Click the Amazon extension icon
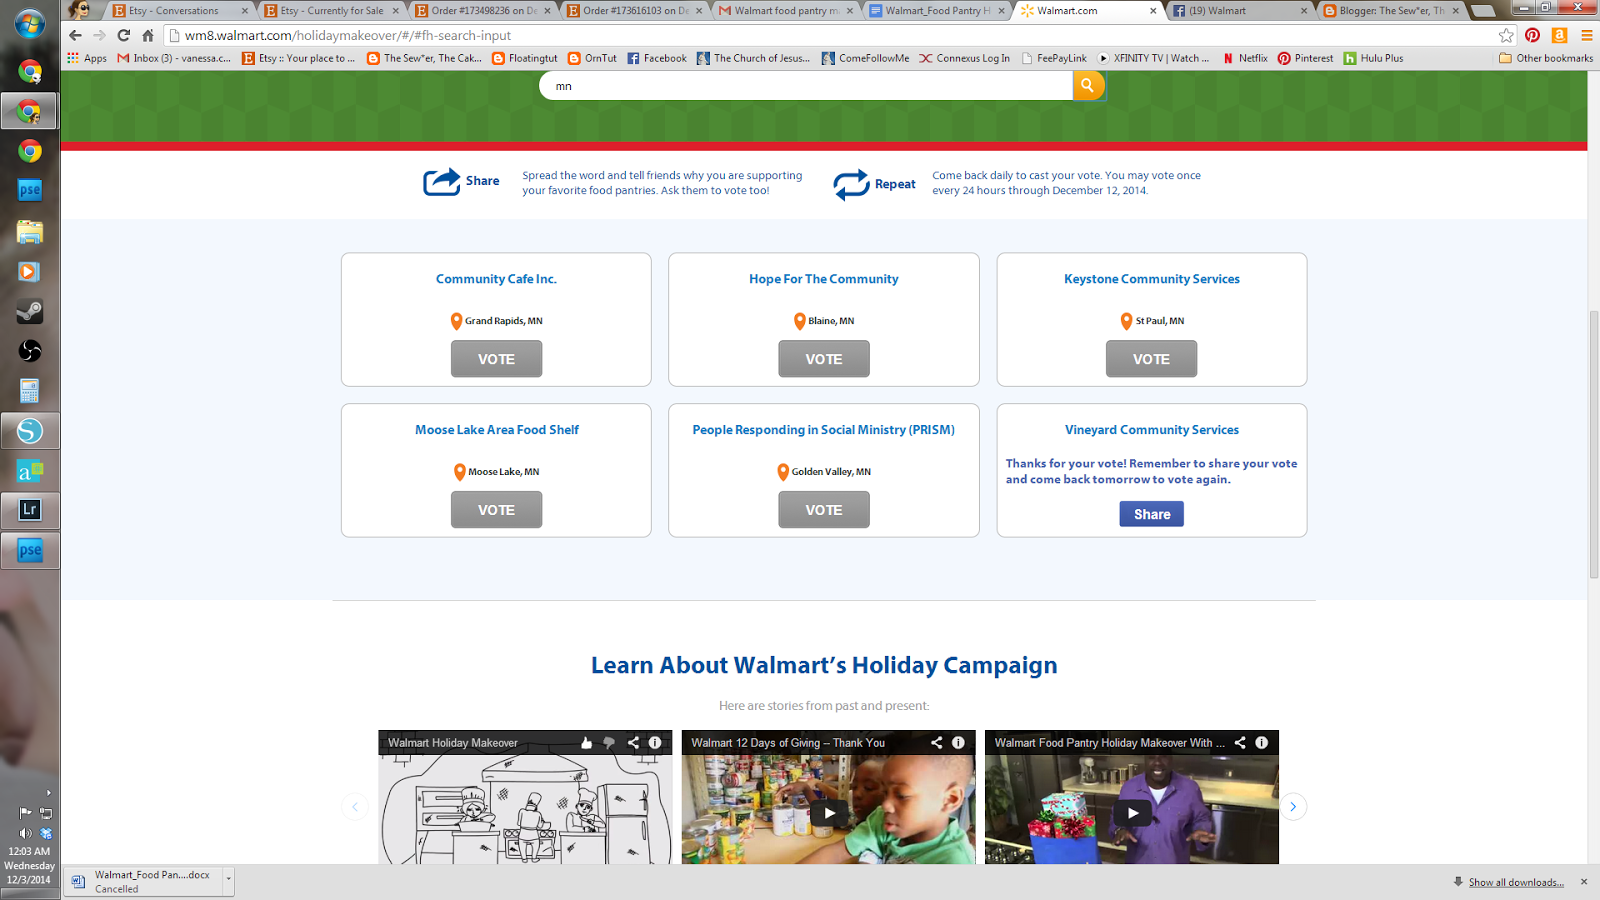The height and width of the screenshot is (900, 1600). tap(1559, 35)
